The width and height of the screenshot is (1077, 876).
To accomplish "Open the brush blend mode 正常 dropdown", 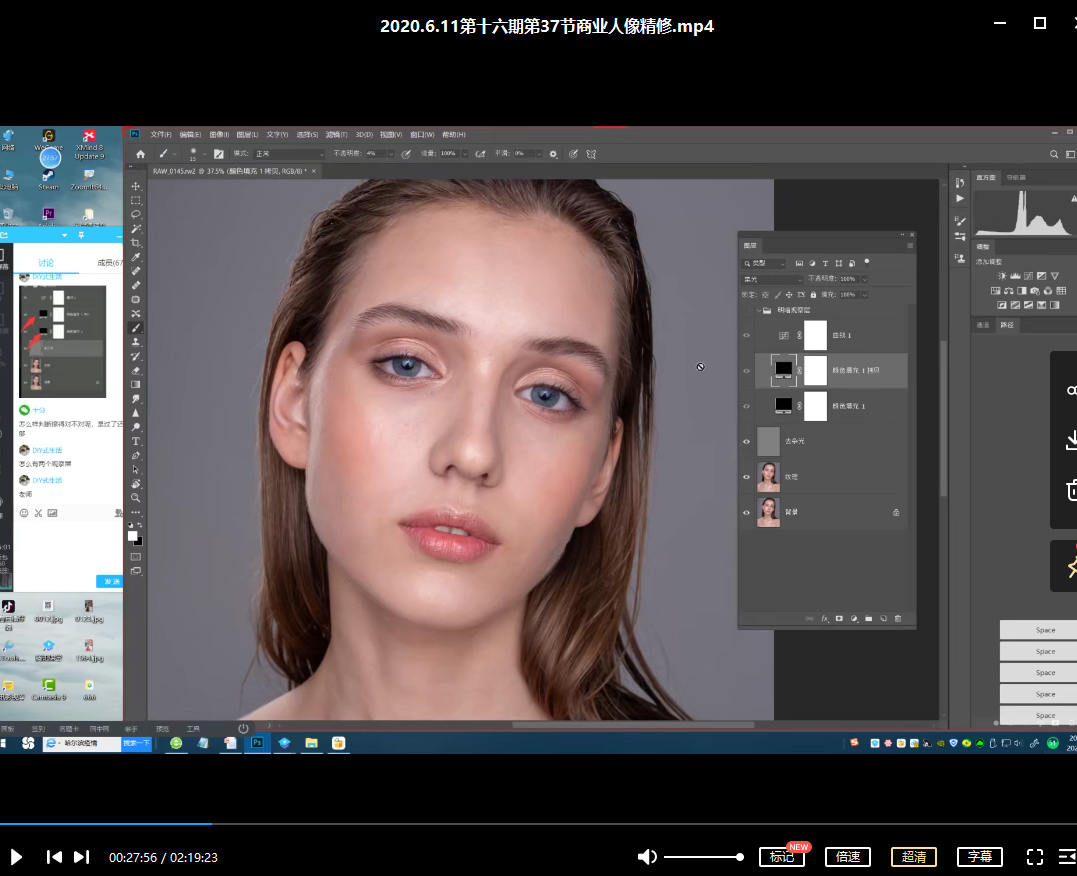I will [290, 154].
